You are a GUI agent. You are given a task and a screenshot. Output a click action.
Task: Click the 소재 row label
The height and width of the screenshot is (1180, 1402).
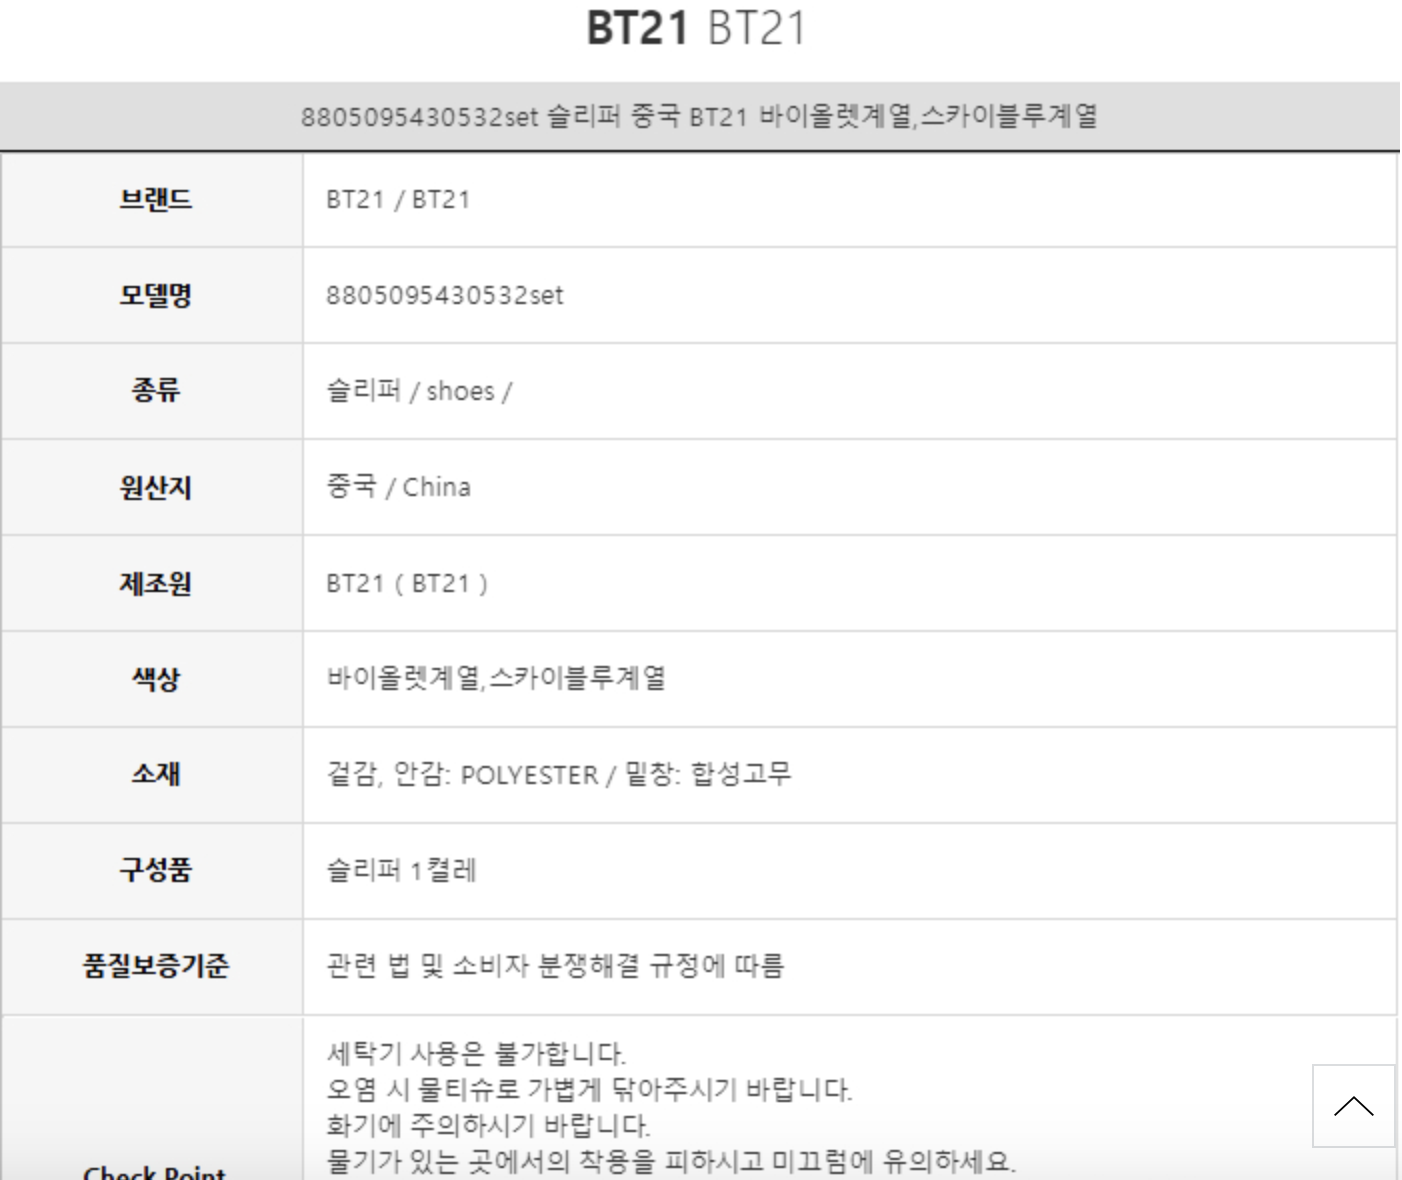coord(155,774)
